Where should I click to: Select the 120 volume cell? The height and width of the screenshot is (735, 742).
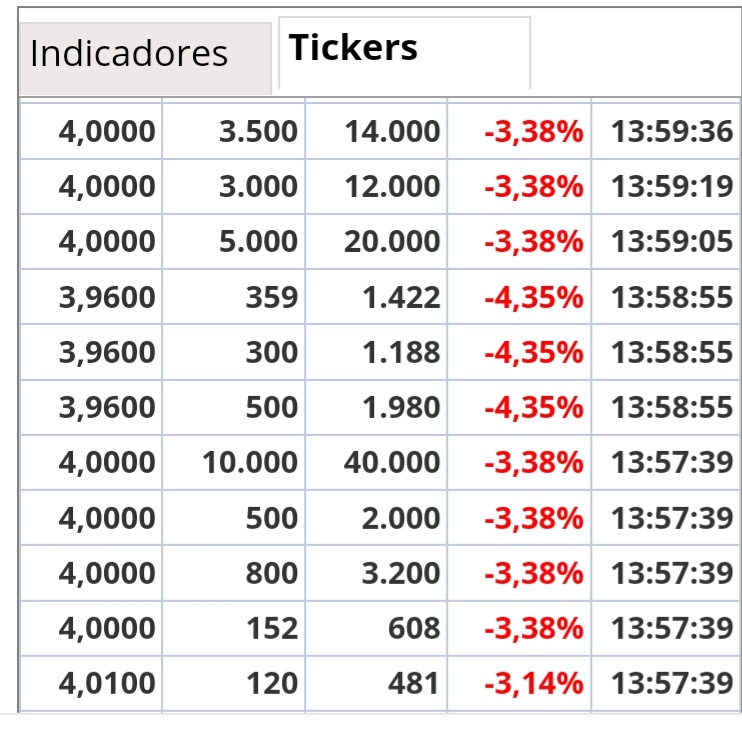[234, 683]
